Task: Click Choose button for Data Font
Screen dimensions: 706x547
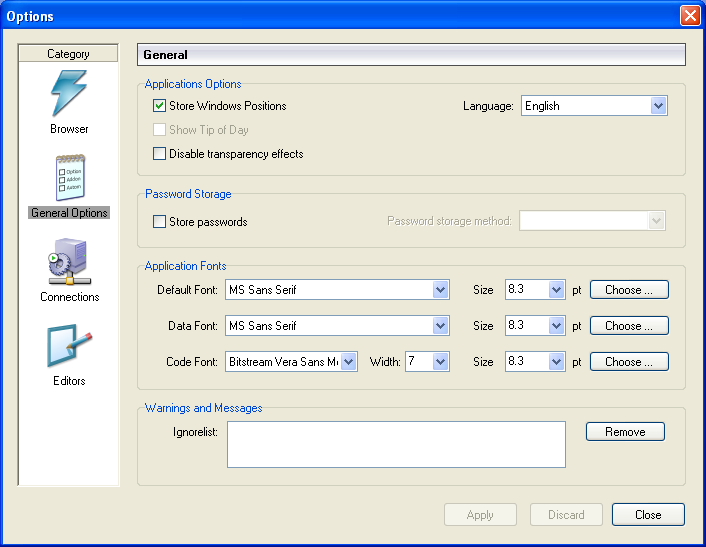Action: [629, 326]
